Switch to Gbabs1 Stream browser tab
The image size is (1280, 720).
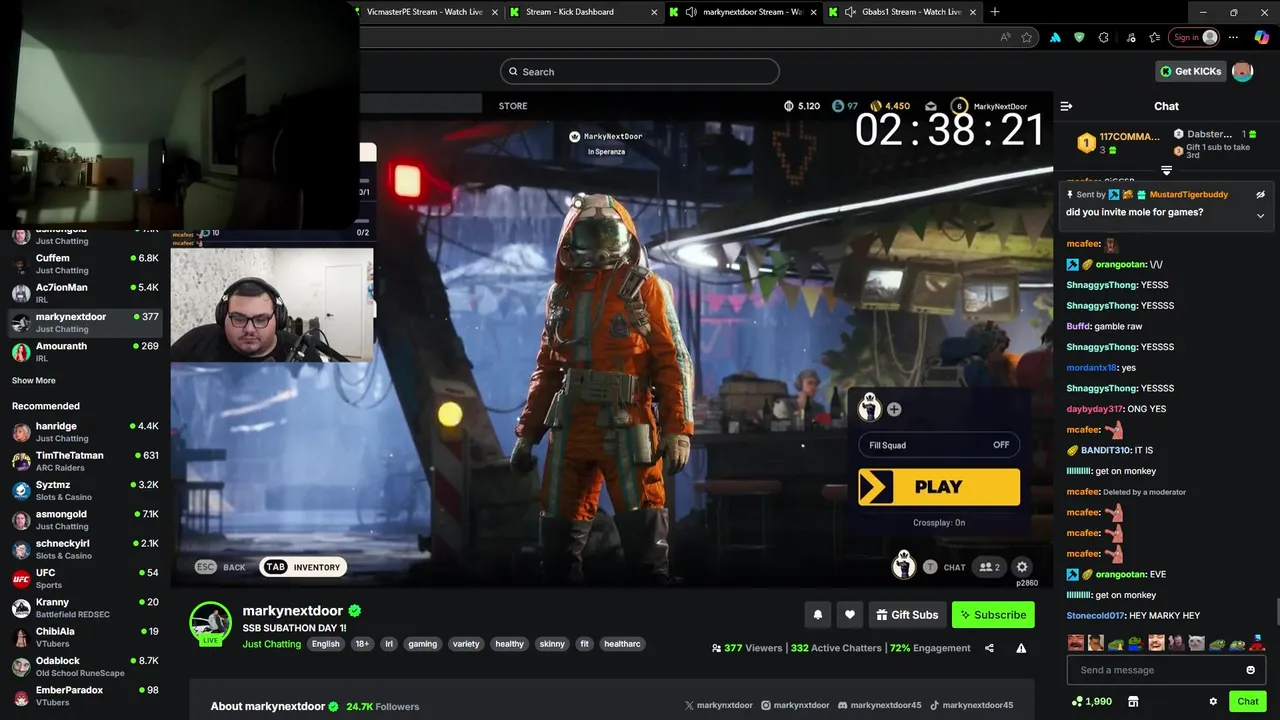(902, 12)
